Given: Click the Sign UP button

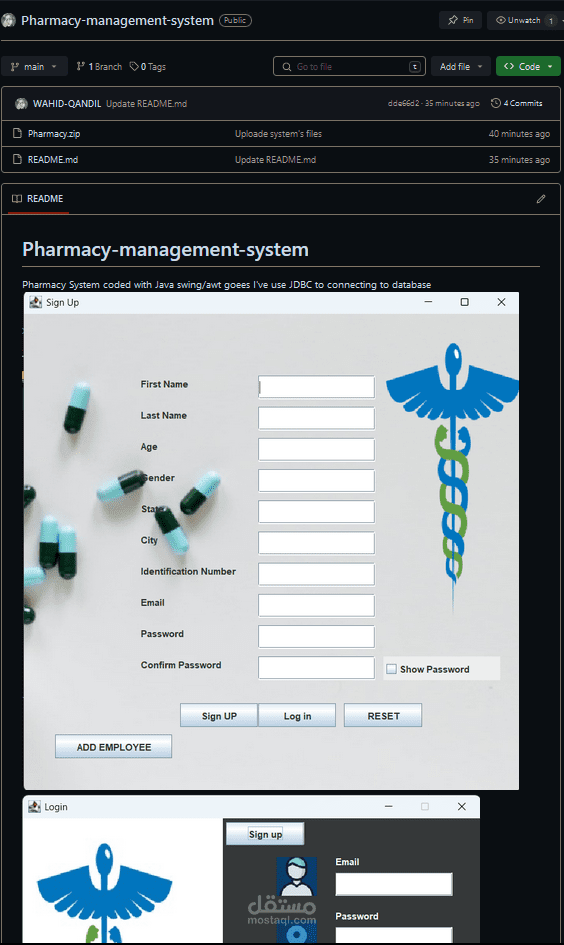Looking at the screenshot, I should pos(219,715).
